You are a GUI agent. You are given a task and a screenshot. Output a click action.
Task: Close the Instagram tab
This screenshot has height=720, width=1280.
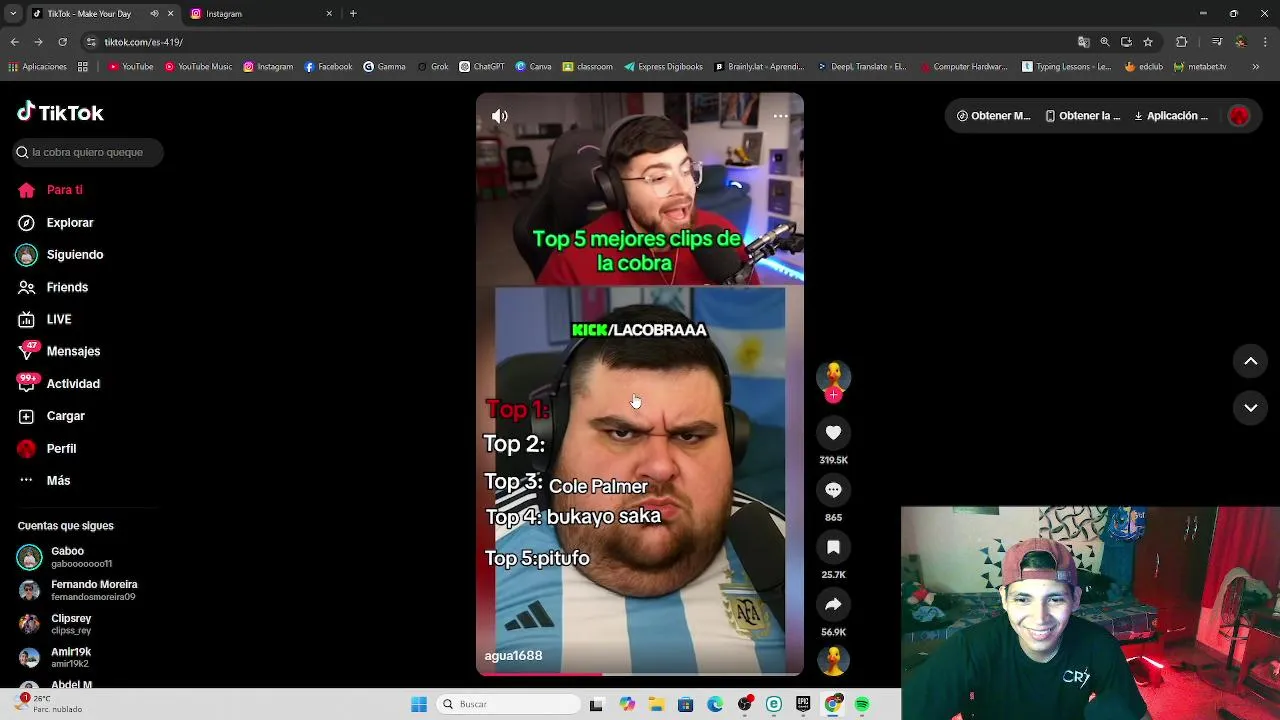[329, 14]
